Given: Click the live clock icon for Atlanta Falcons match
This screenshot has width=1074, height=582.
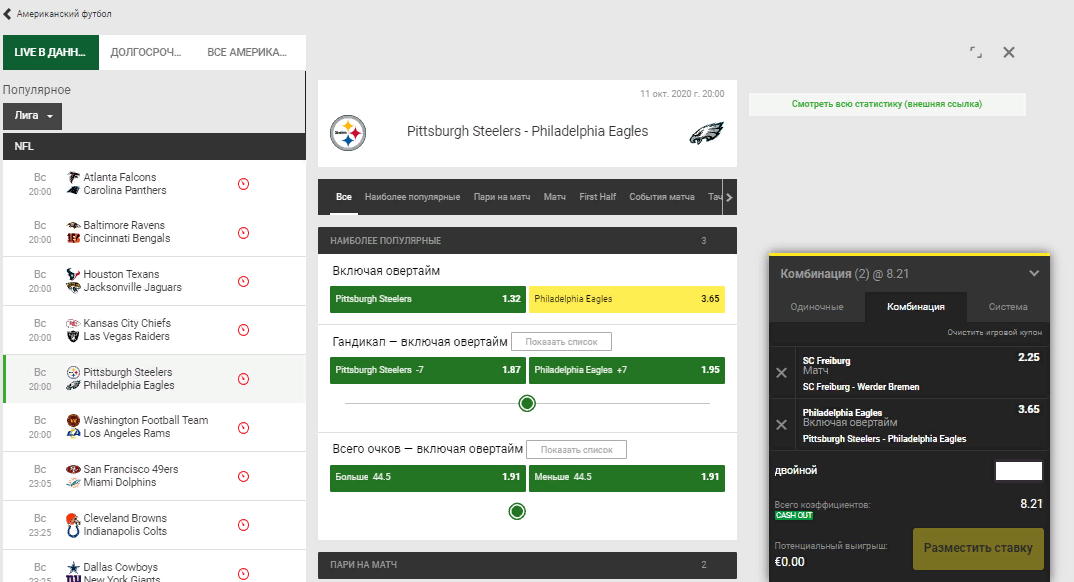Looking at the screenshot, I should pyautogui.click(x=243, y=184).
